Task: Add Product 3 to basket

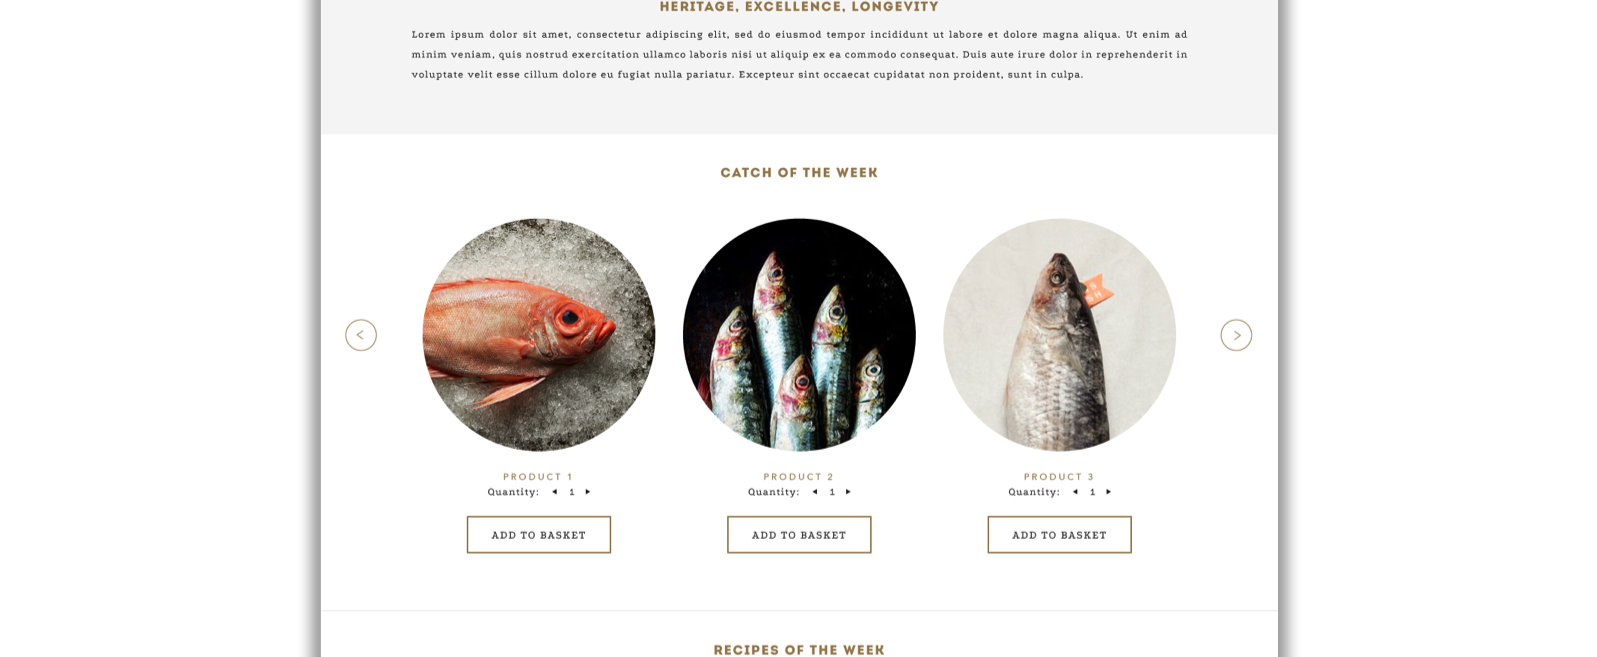Action: 1060,535
